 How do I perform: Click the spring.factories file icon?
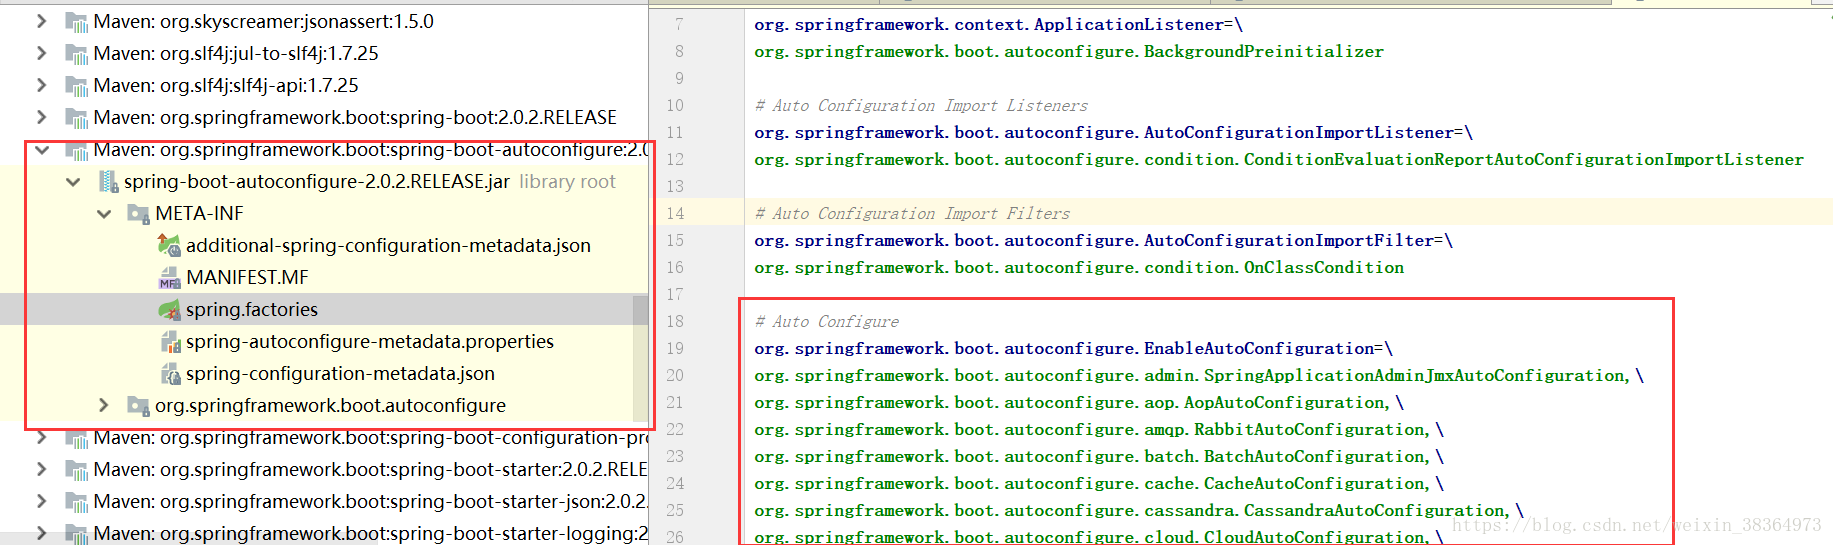(x=169, y=309)
